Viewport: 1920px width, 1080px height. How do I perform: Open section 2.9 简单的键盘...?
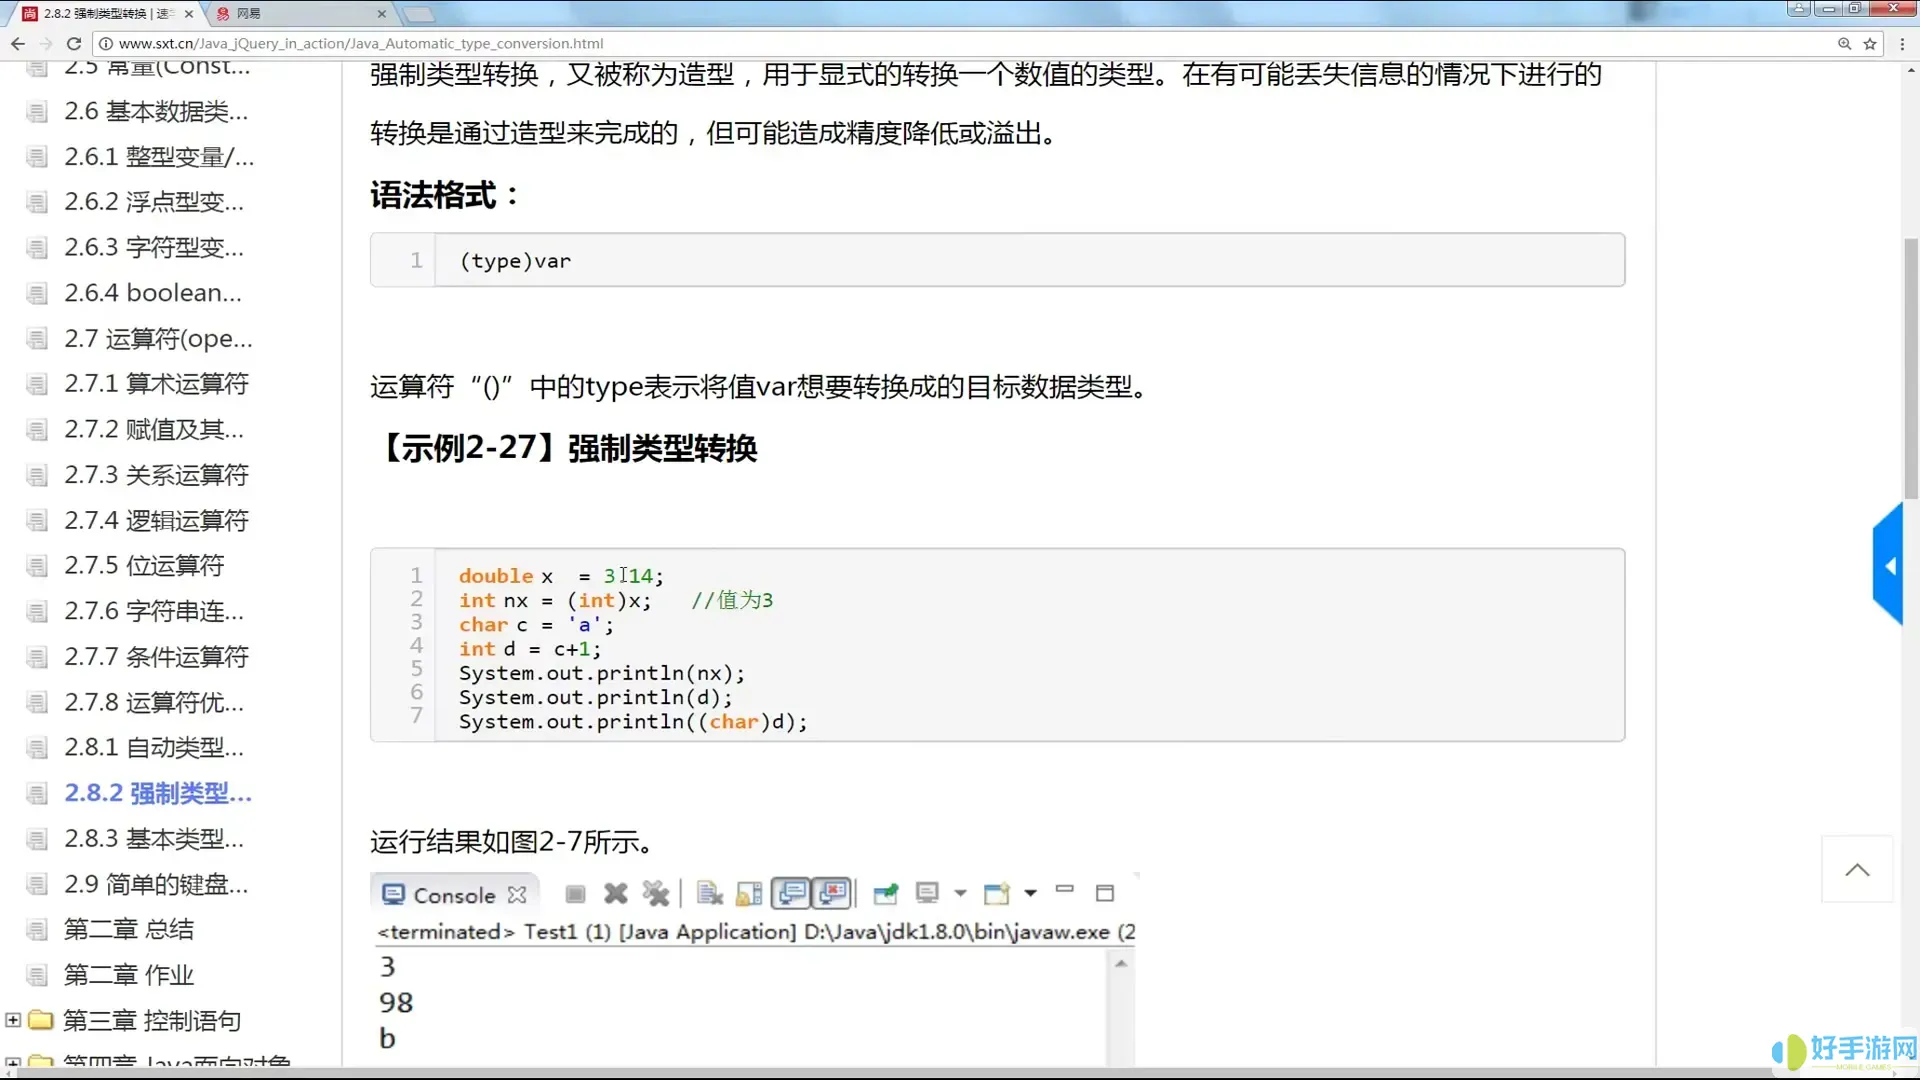(156, 885)
